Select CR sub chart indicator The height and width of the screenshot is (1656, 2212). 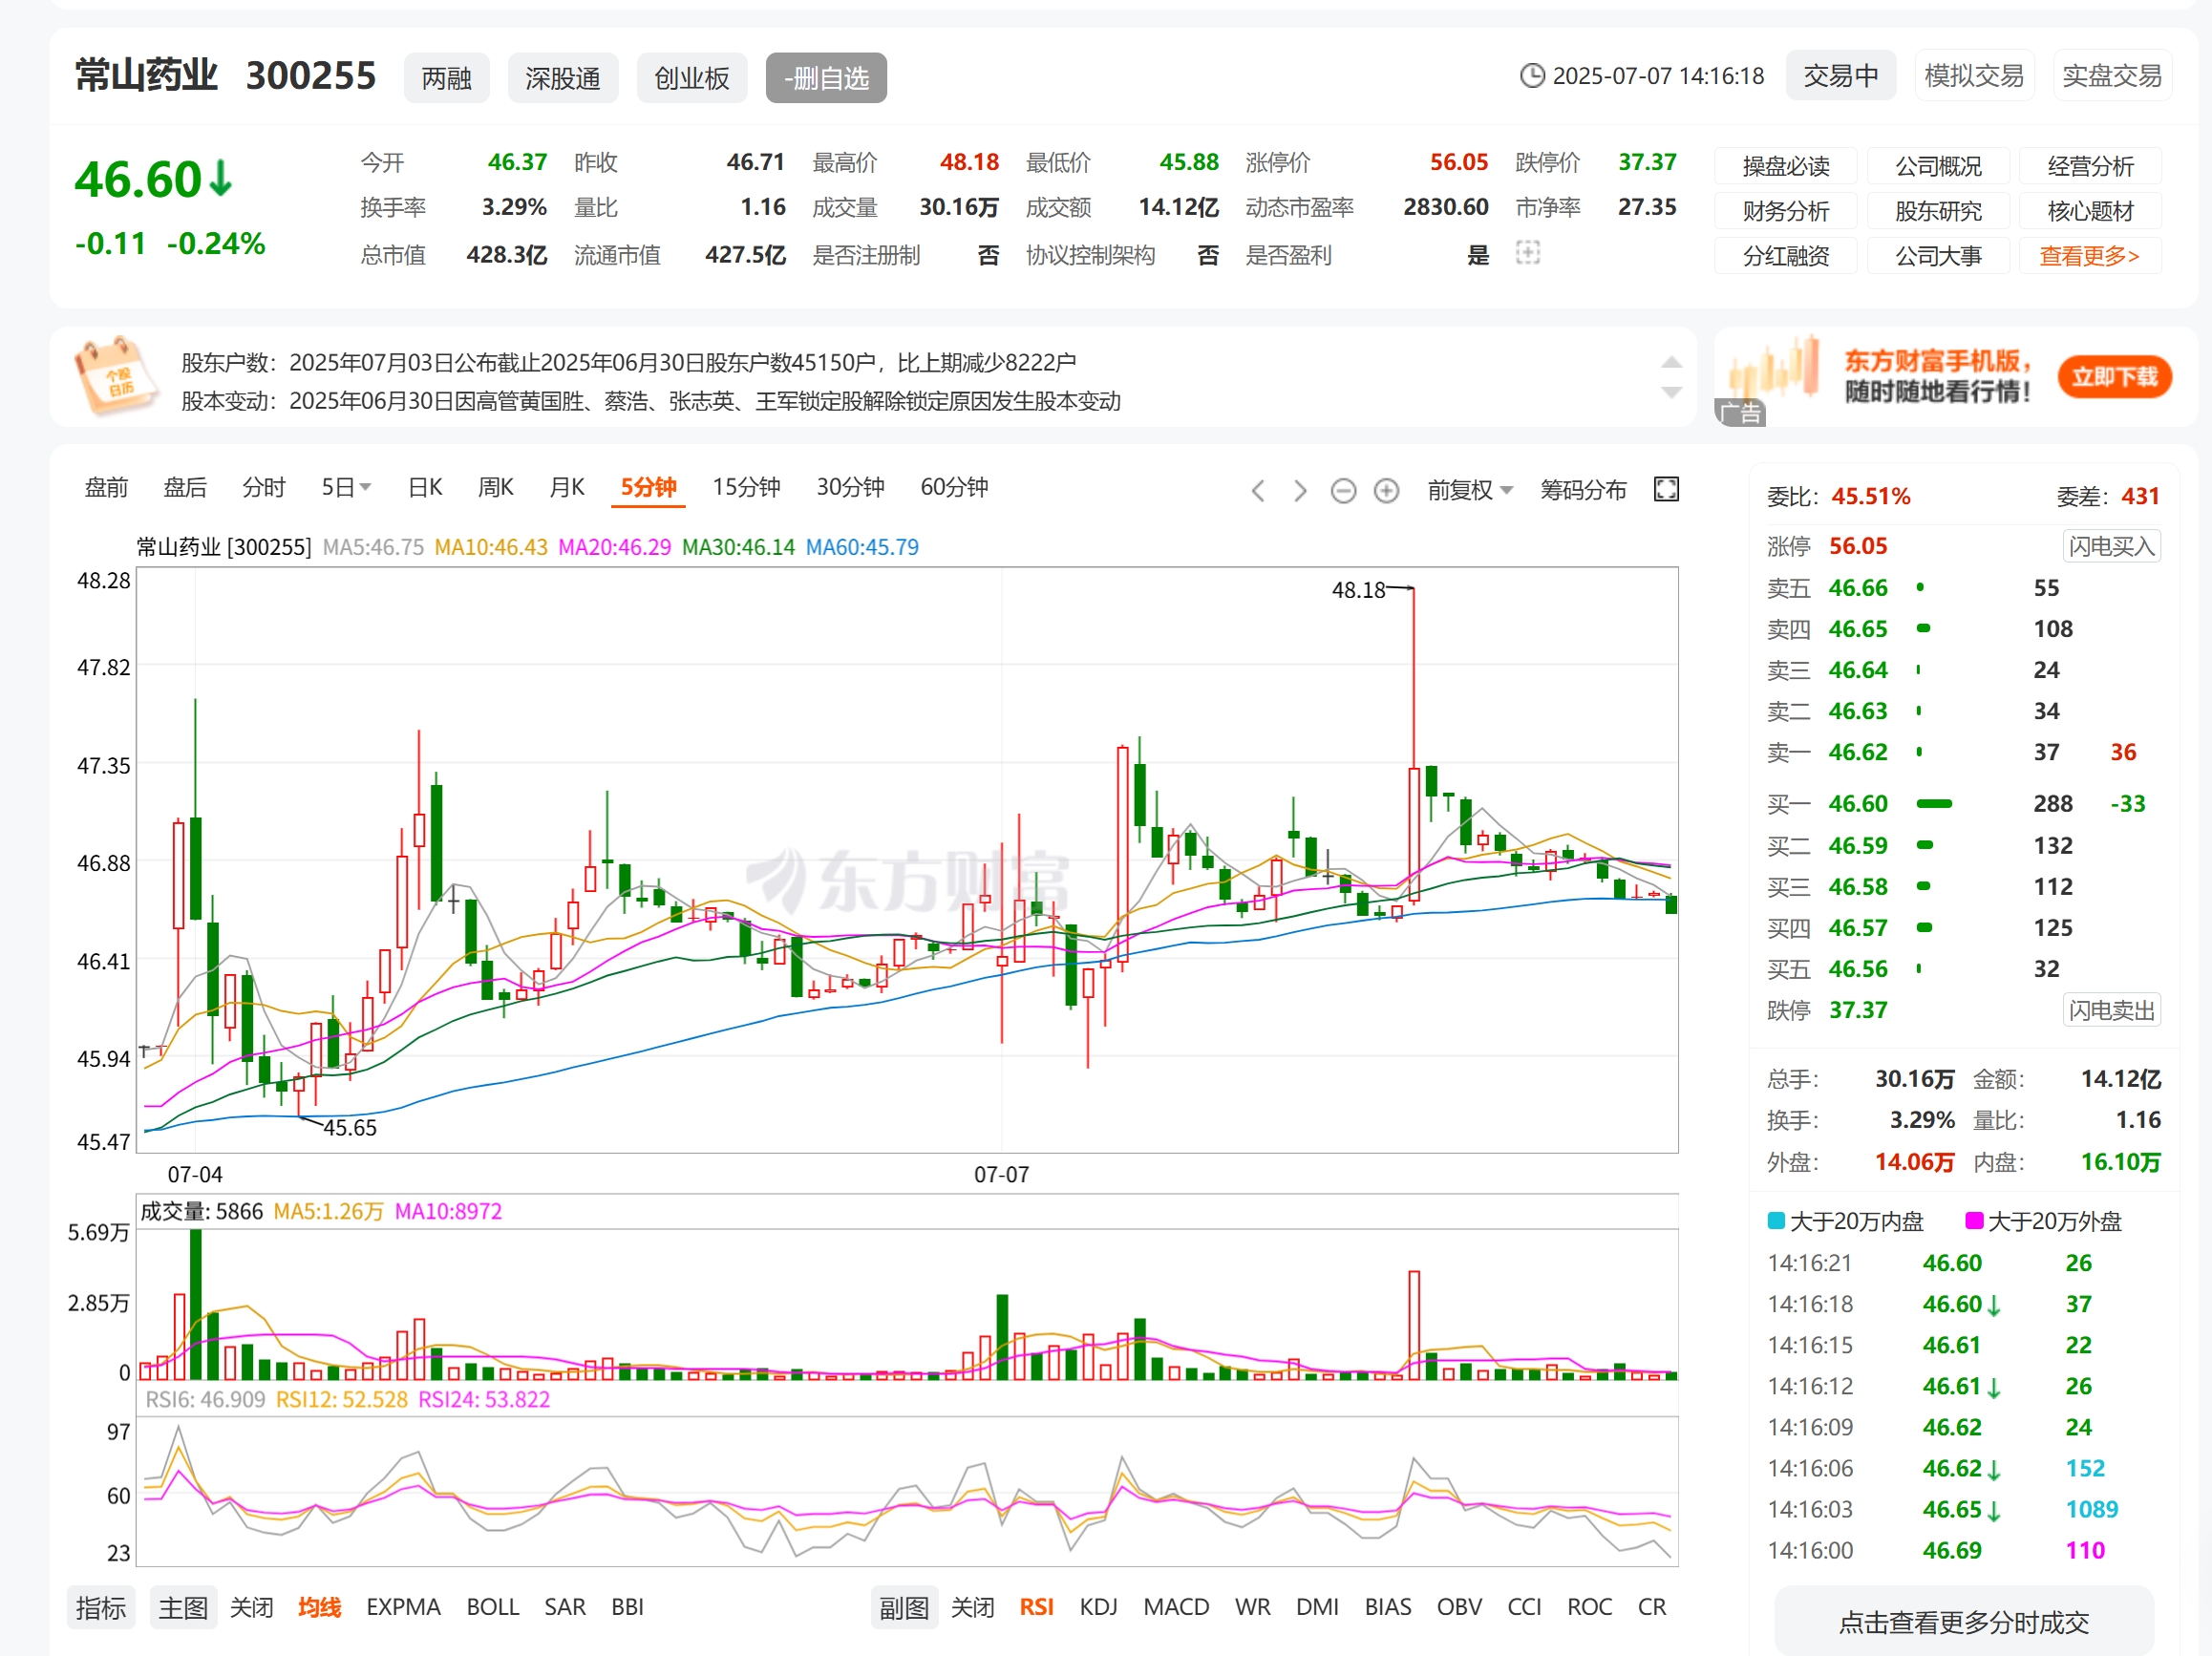coord(1652,1607)
